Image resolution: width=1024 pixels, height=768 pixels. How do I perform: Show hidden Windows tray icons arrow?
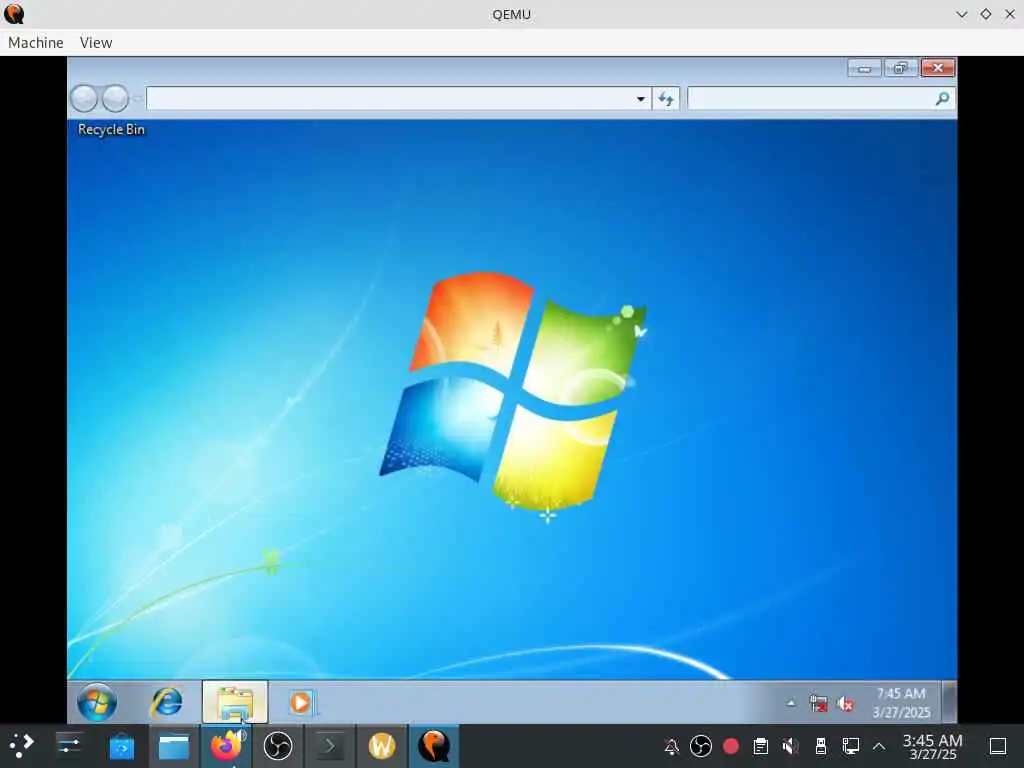791,703
